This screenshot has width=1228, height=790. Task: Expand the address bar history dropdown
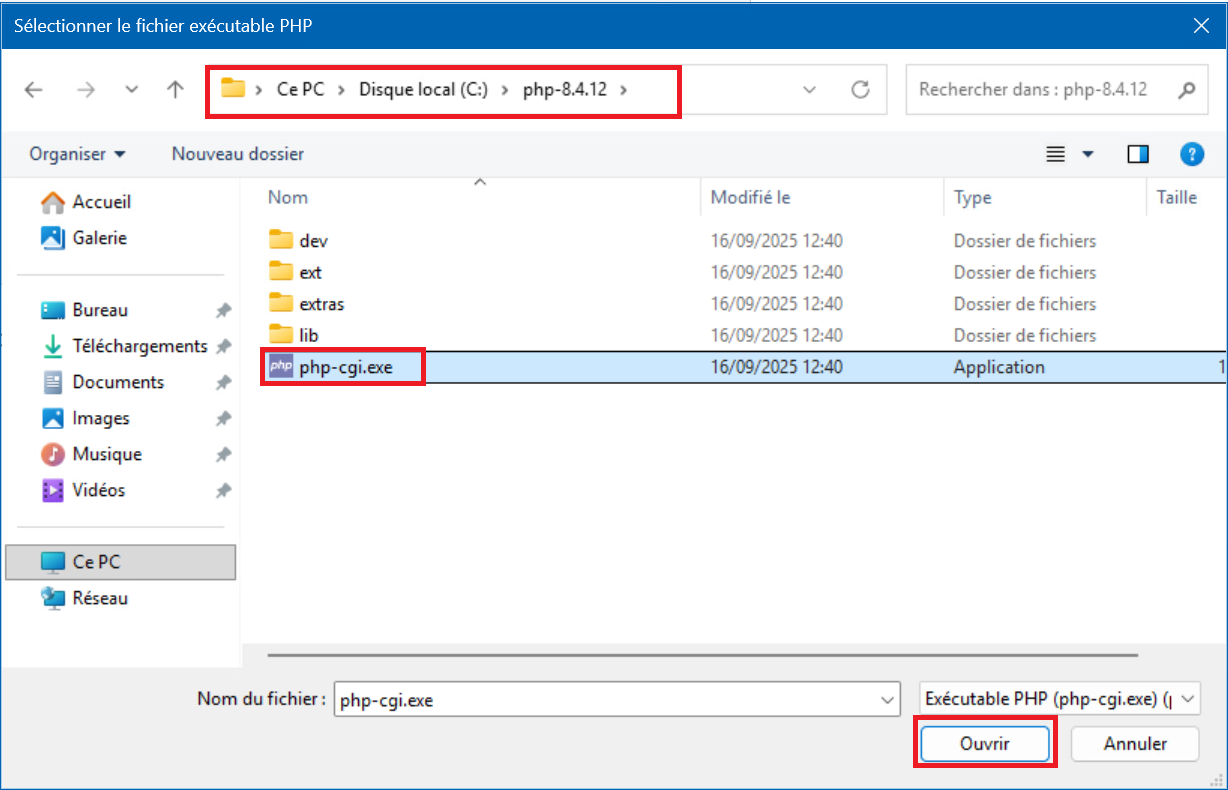tap(810, 90)
